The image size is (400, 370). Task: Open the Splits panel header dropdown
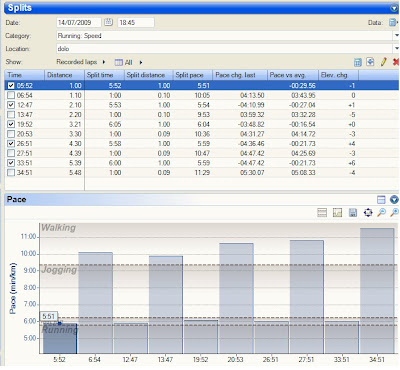[394, 8]
